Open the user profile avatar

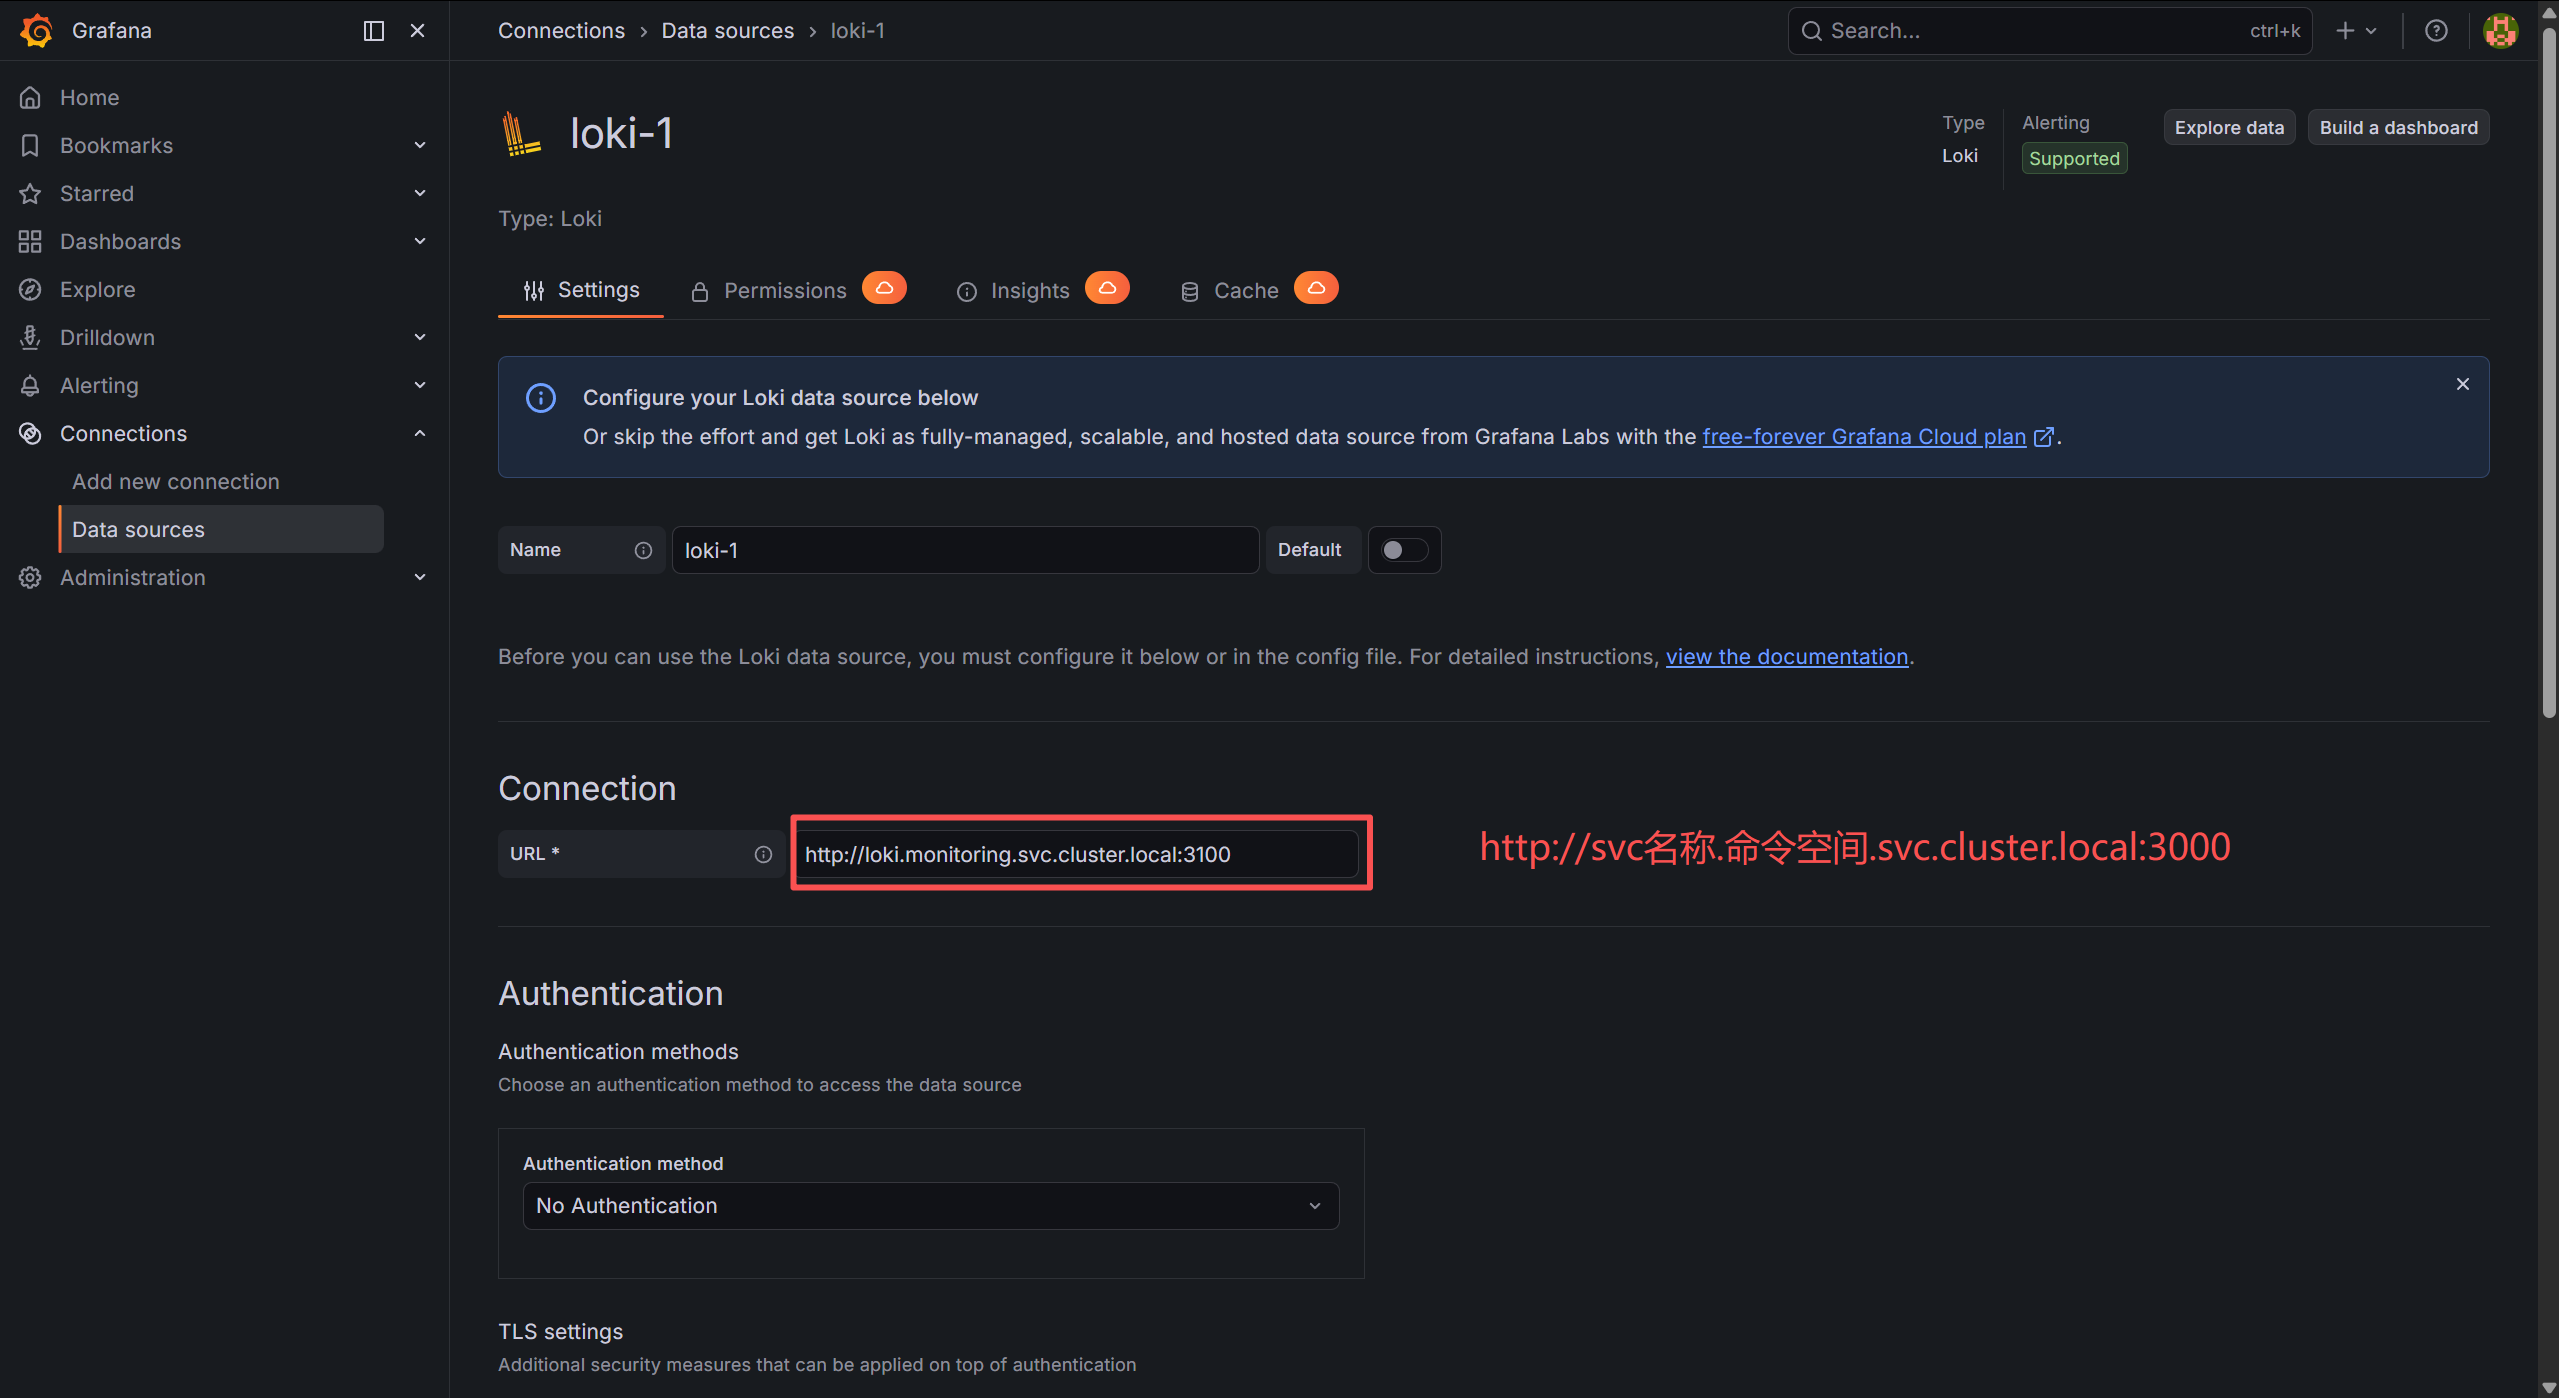[2501, 31]
